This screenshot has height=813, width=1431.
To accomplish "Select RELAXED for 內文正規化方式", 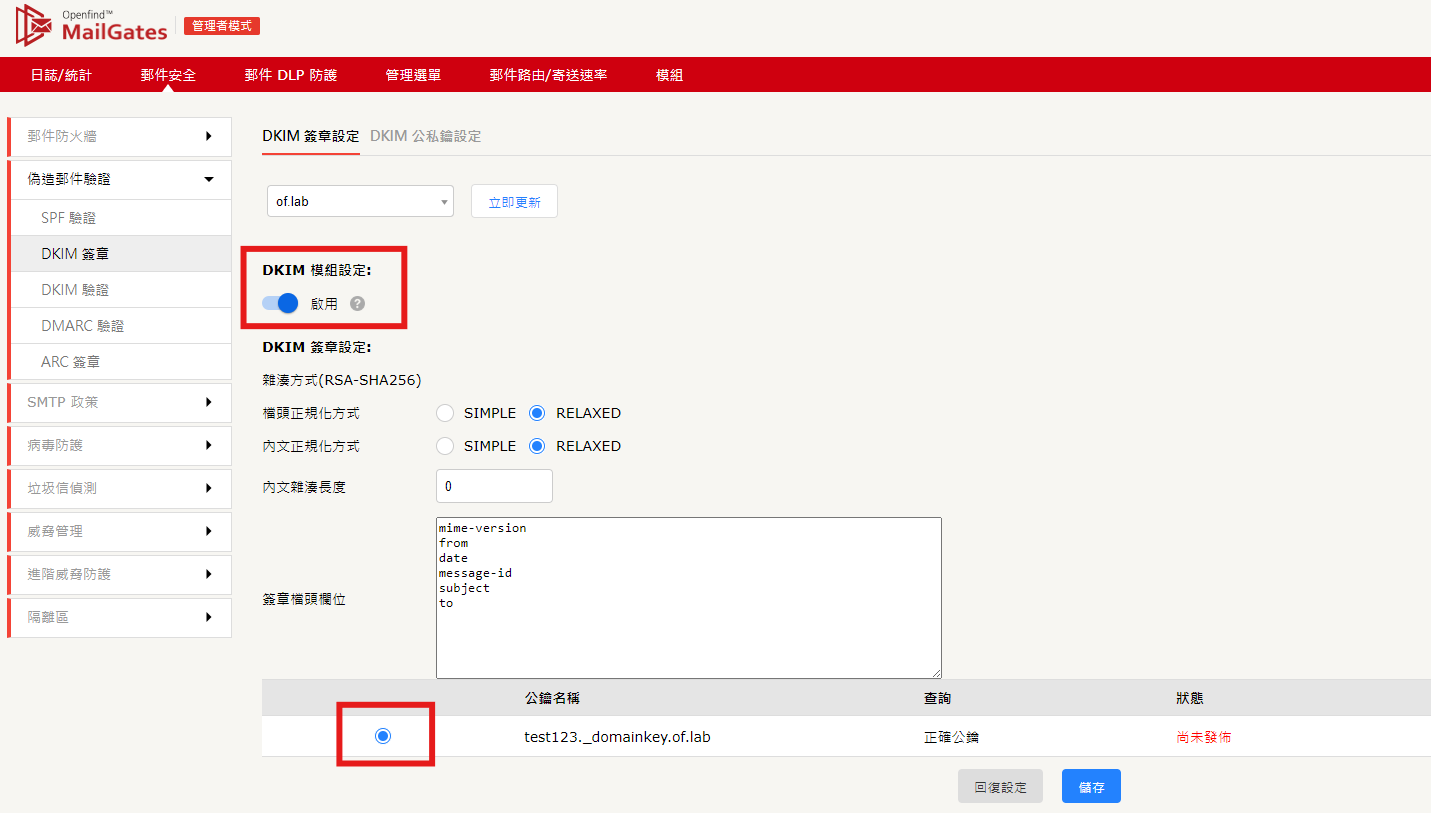I will [x=536, y=445].
